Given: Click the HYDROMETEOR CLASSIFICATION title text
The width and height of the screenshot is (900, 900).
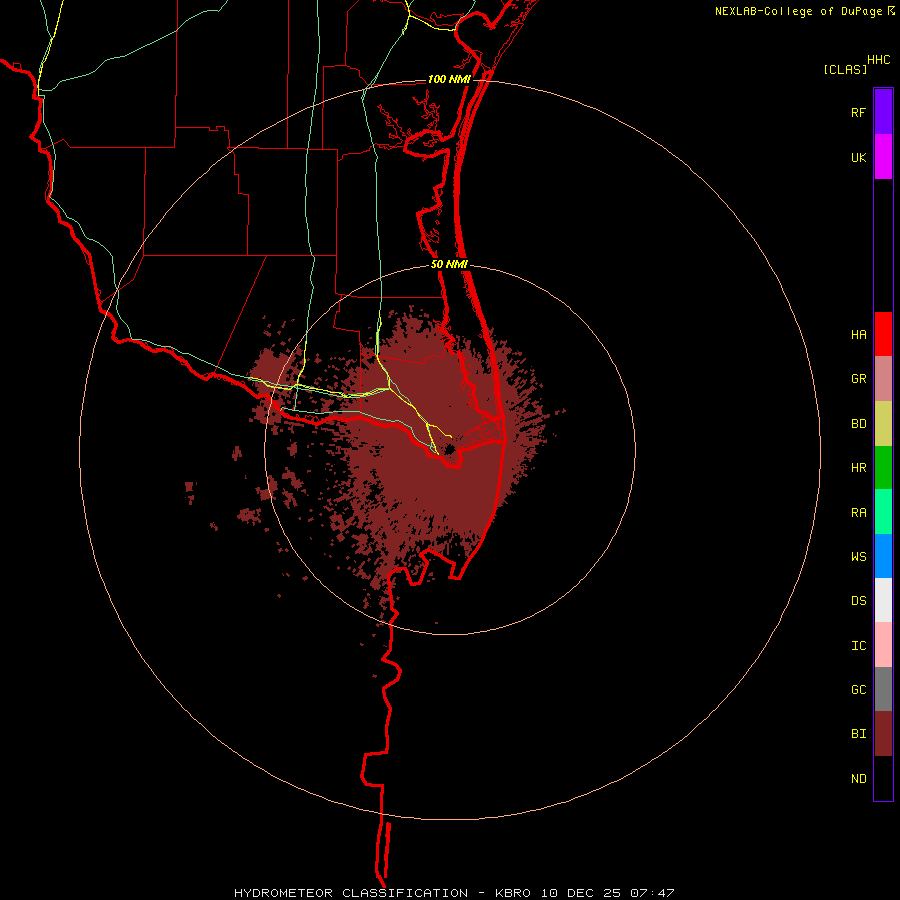Looking at the screenshot, I should [x=351, y=893].
